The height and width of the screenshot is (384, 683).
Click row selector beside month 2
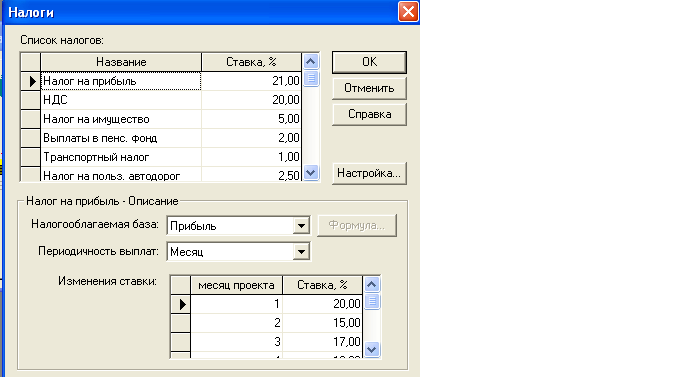180,323
